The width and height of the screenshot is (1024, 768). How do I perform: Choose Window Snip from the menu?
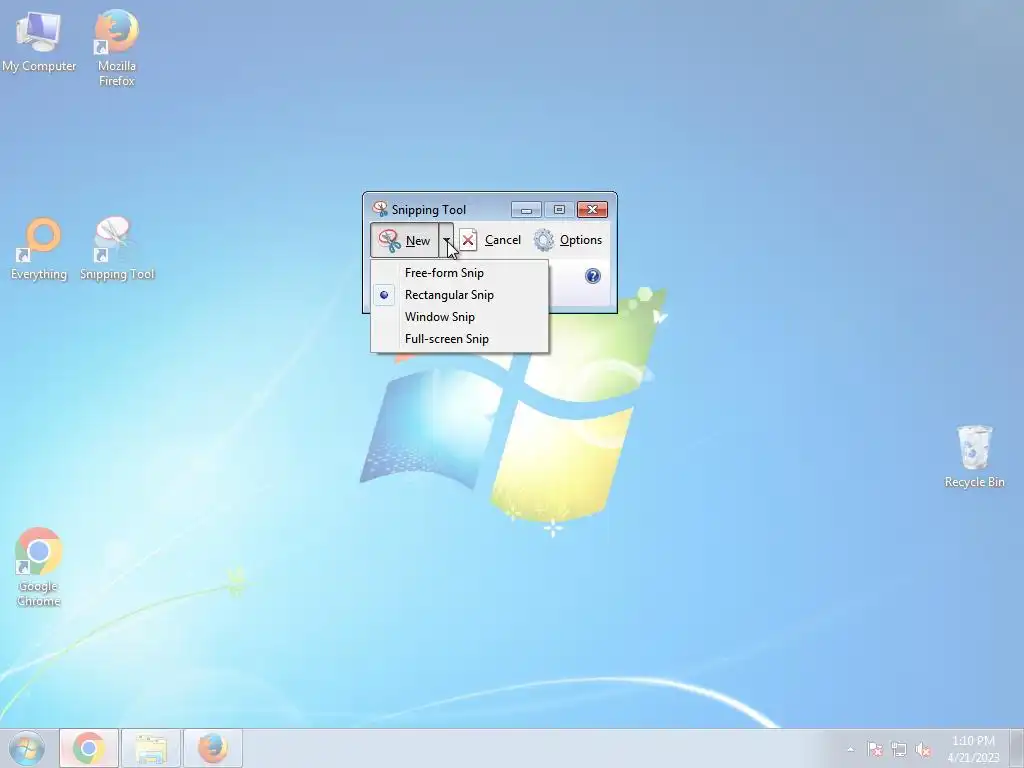click(x=459, y=317)
